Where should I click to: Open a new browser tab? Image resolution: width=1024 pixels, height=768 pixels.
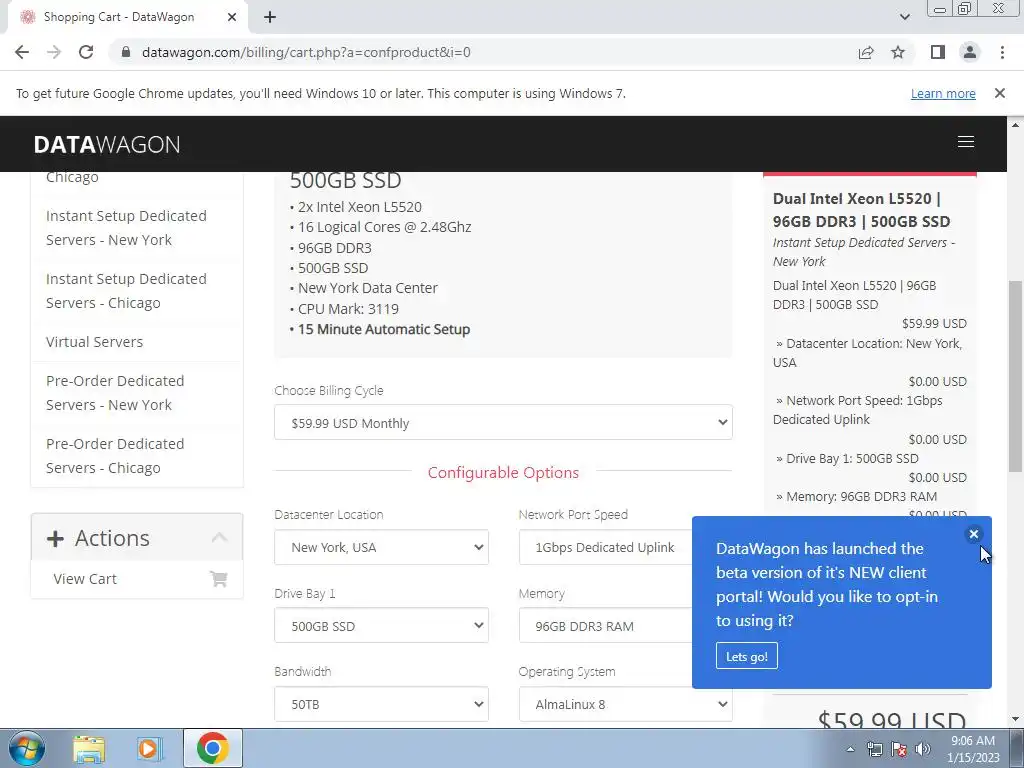point(270,17)
